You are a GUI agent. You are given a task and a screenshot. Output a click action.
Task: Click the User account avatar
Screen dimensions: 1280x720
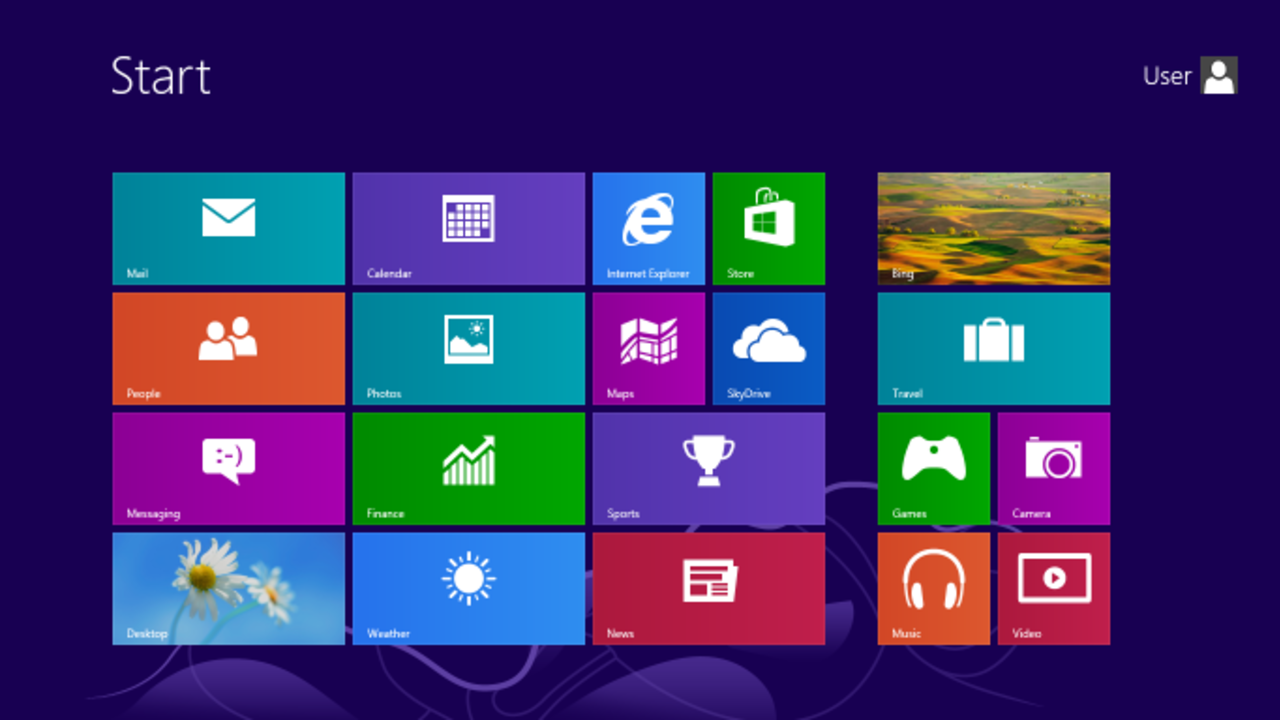[x=1218, y=76]
